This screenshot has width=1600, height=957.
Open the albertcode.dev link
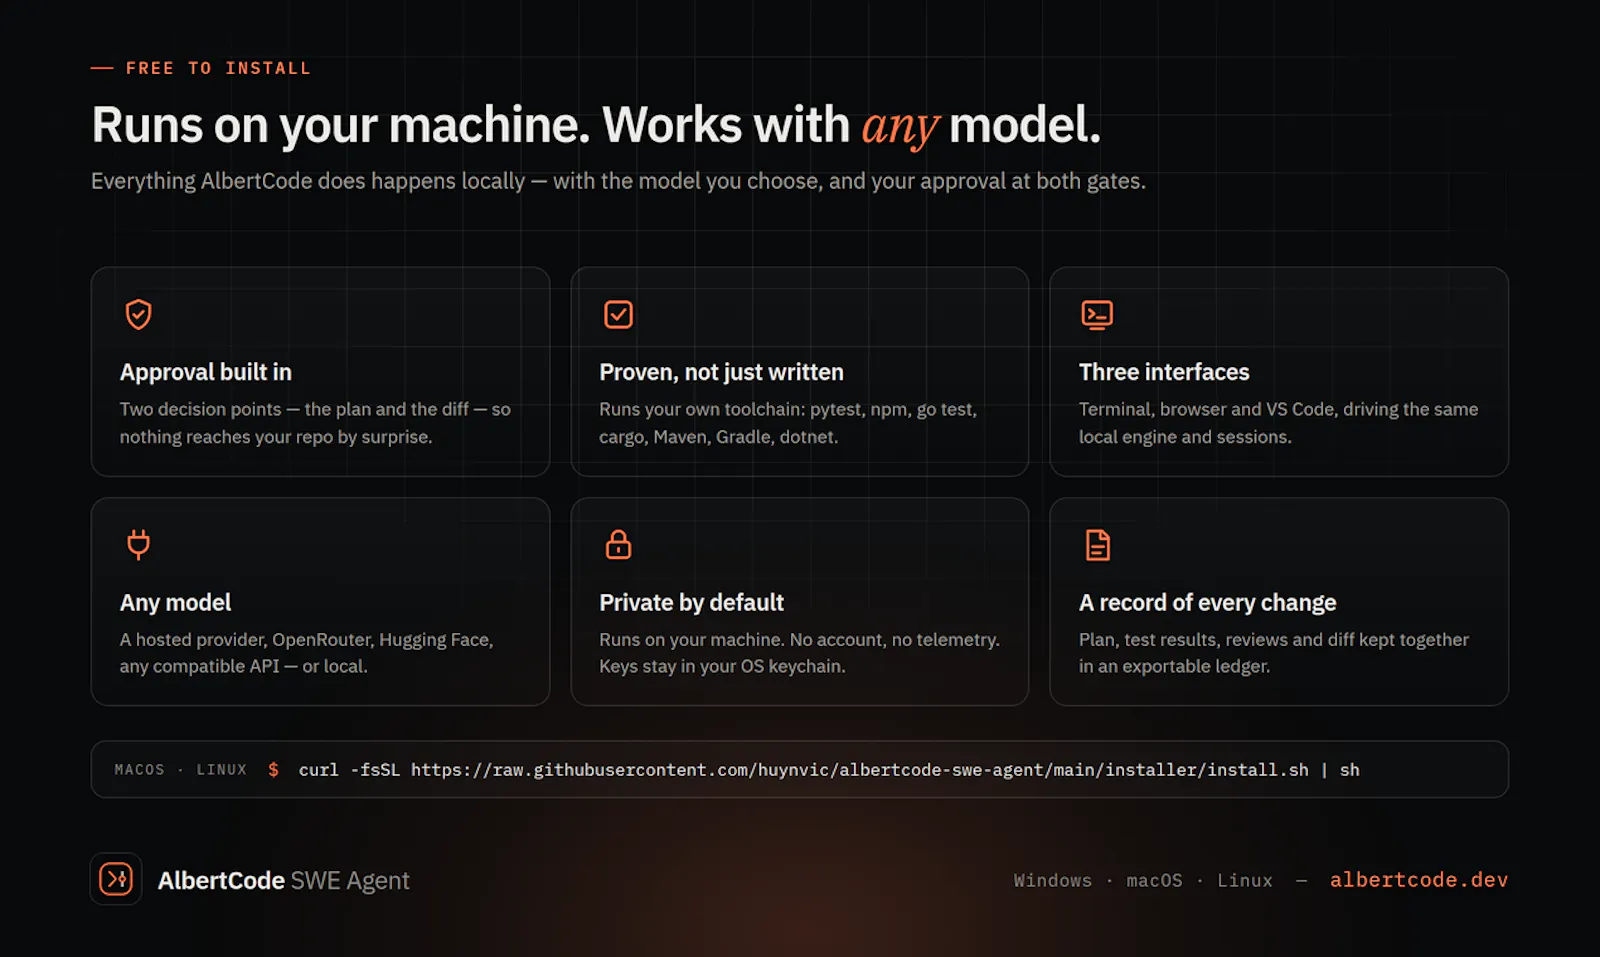pyautogui.click(x=1418, y=880)
